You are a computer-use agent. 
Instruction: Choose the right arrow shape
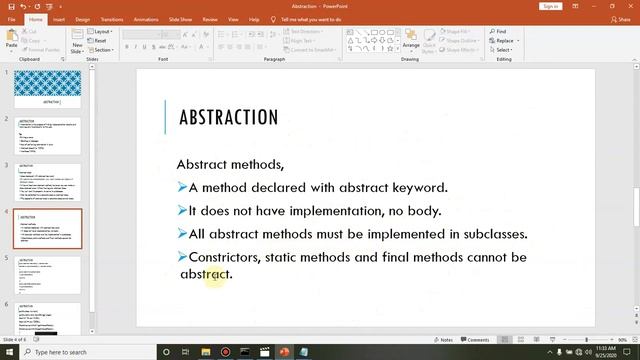pyautogui.click(x=374, y=40)
